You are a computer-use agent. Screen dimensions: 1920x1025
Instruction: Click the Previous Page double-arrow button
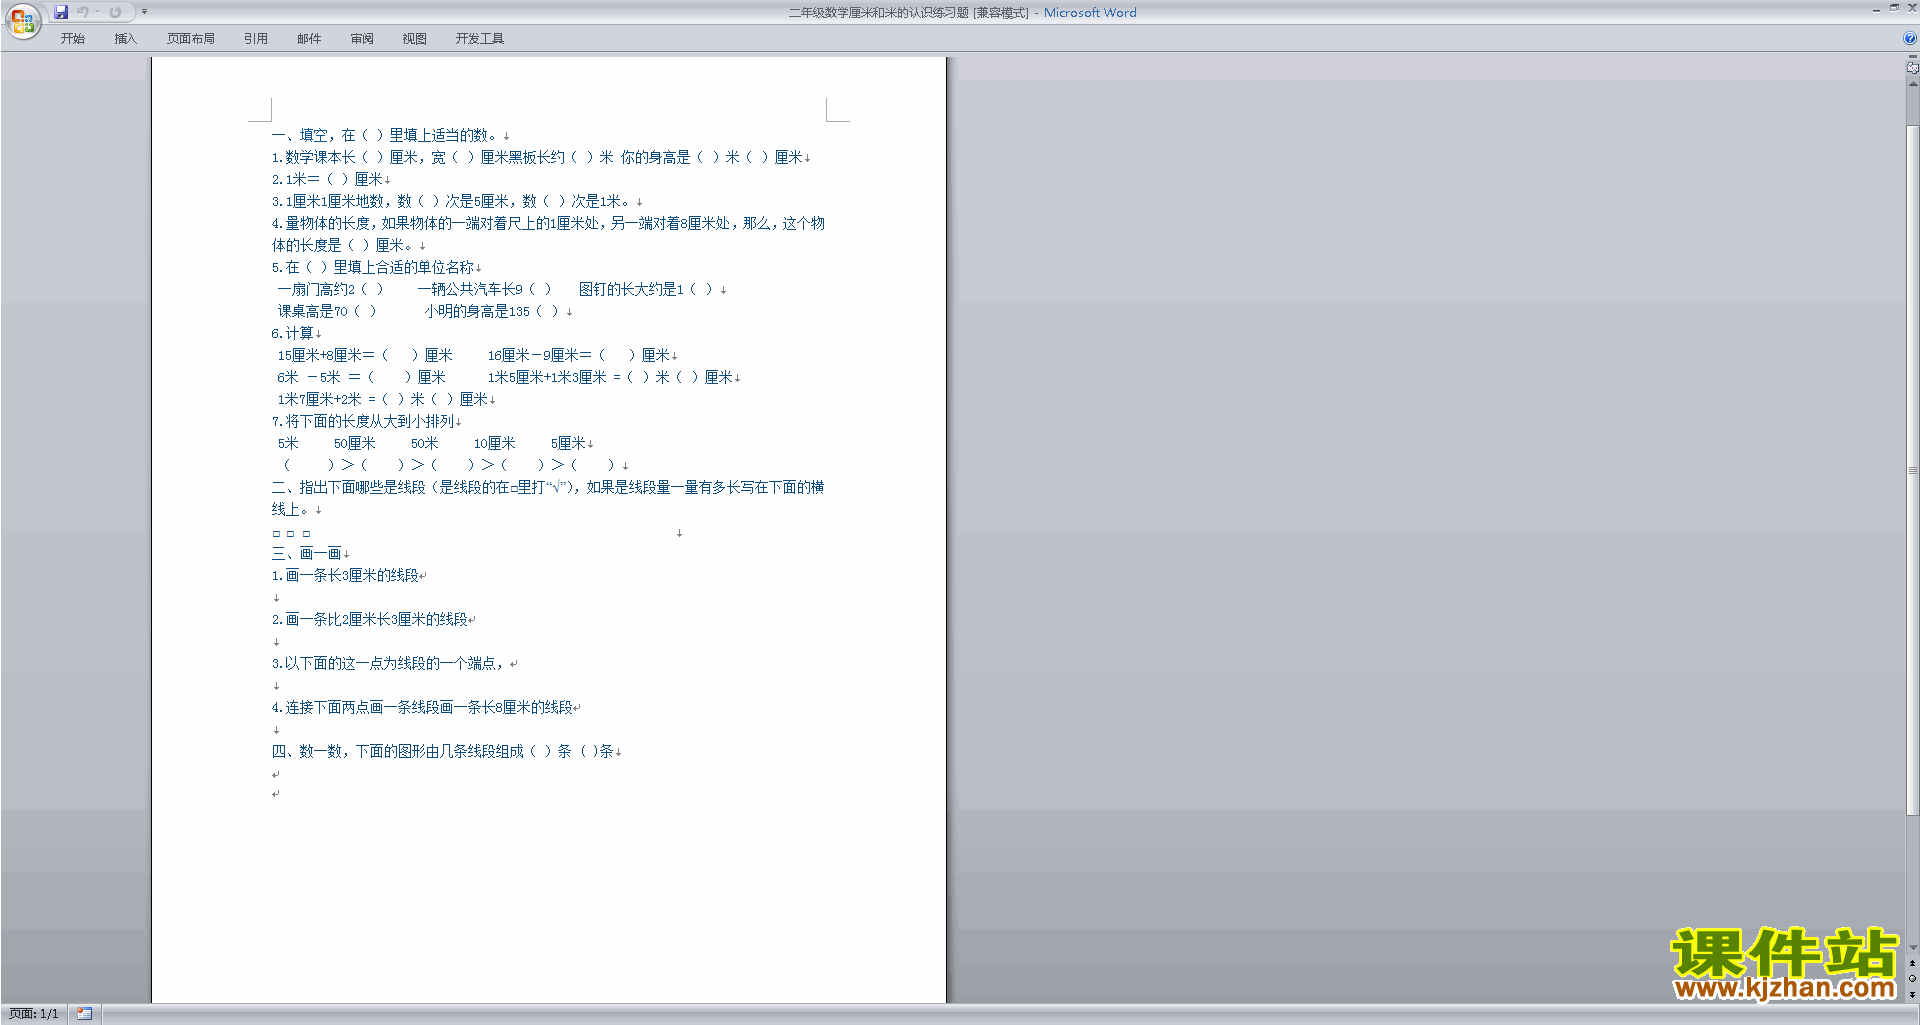click(x=1912, y=963)
